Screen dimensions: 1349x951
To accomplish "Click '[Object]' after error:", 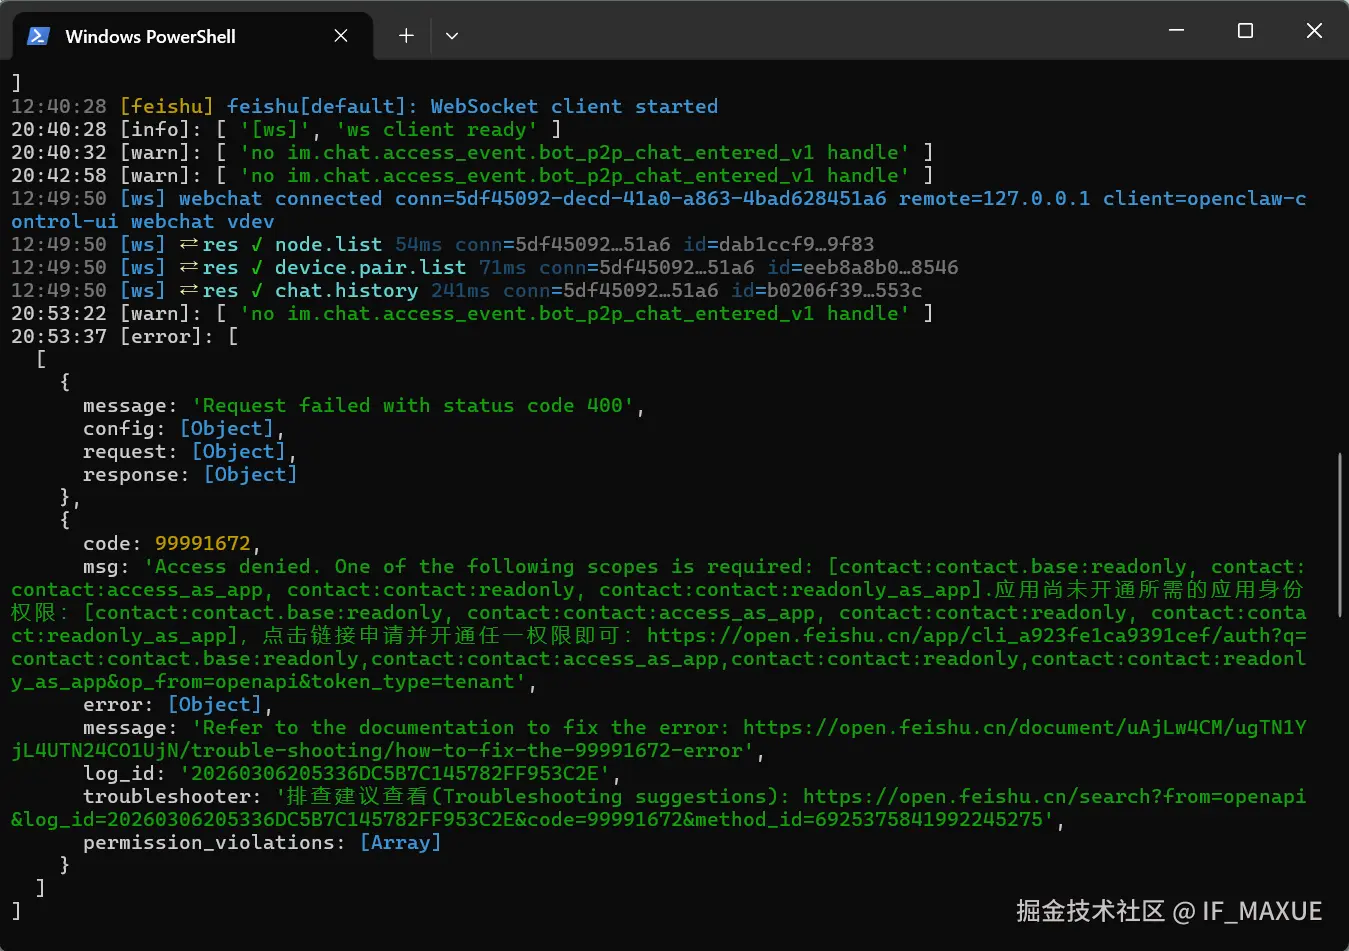I will (x=215, y=705).
